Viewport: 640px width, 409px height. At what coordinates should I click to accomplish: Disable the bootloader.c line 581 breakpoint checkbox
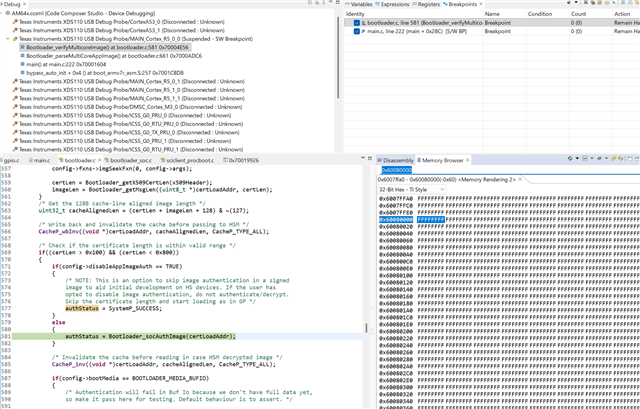click(357, 23)
